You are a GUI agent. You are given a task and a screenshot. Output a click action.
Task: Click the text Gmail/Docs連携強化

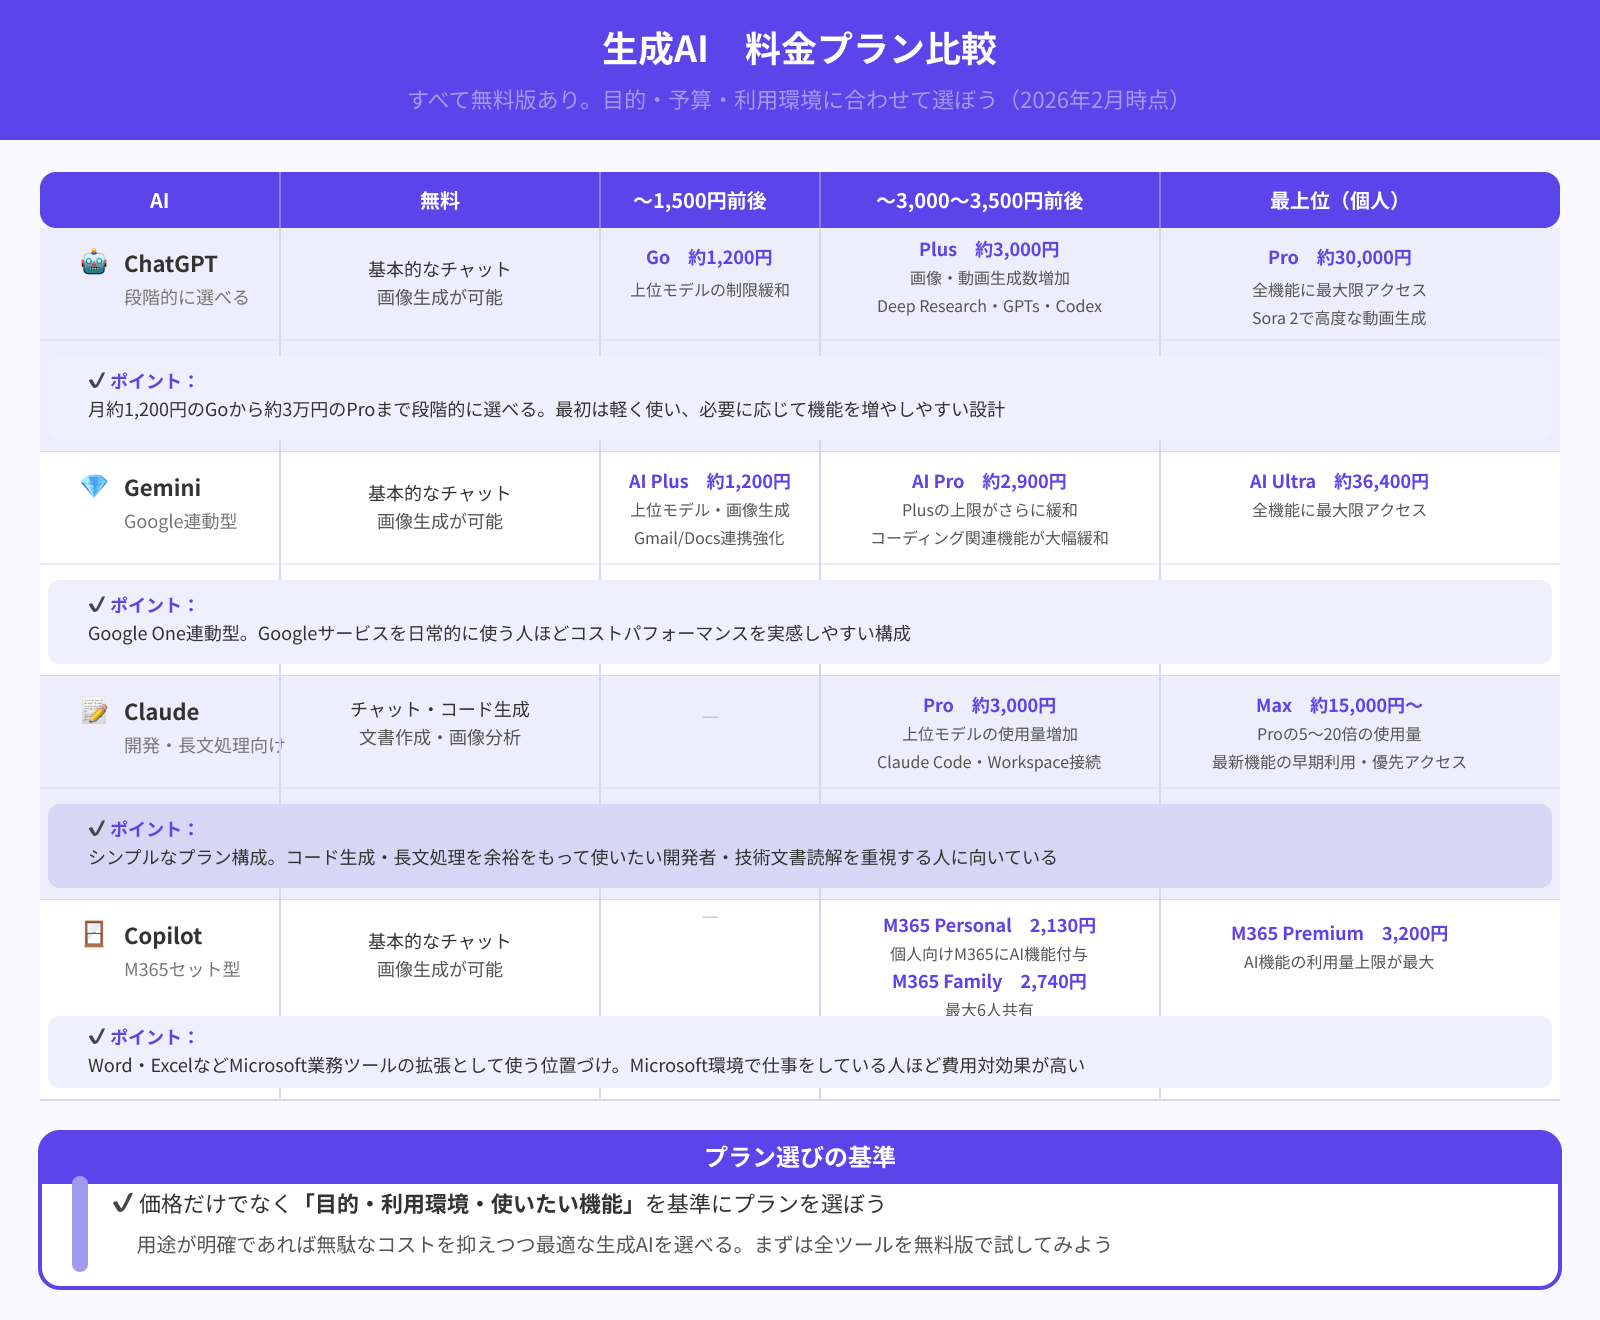point(709,538)
